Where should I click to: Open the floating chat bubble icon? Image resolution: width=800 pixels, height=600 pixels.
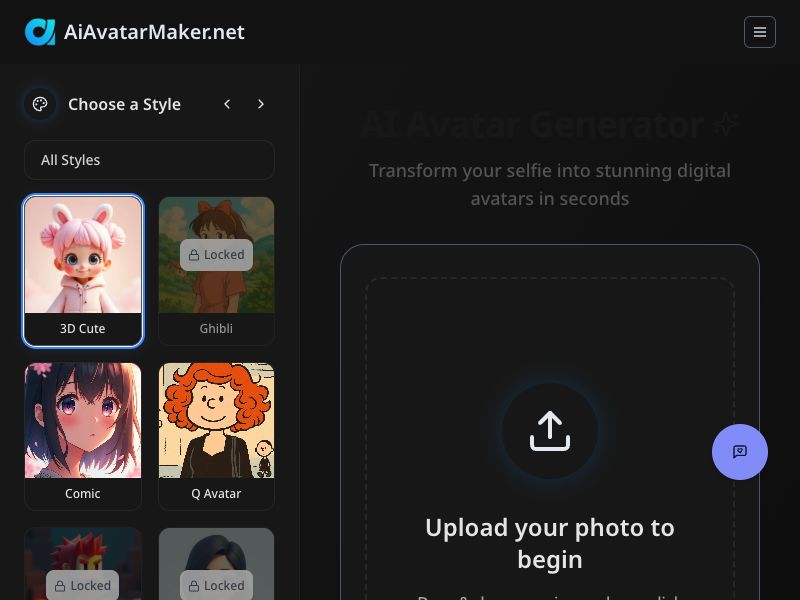(740, 452)
